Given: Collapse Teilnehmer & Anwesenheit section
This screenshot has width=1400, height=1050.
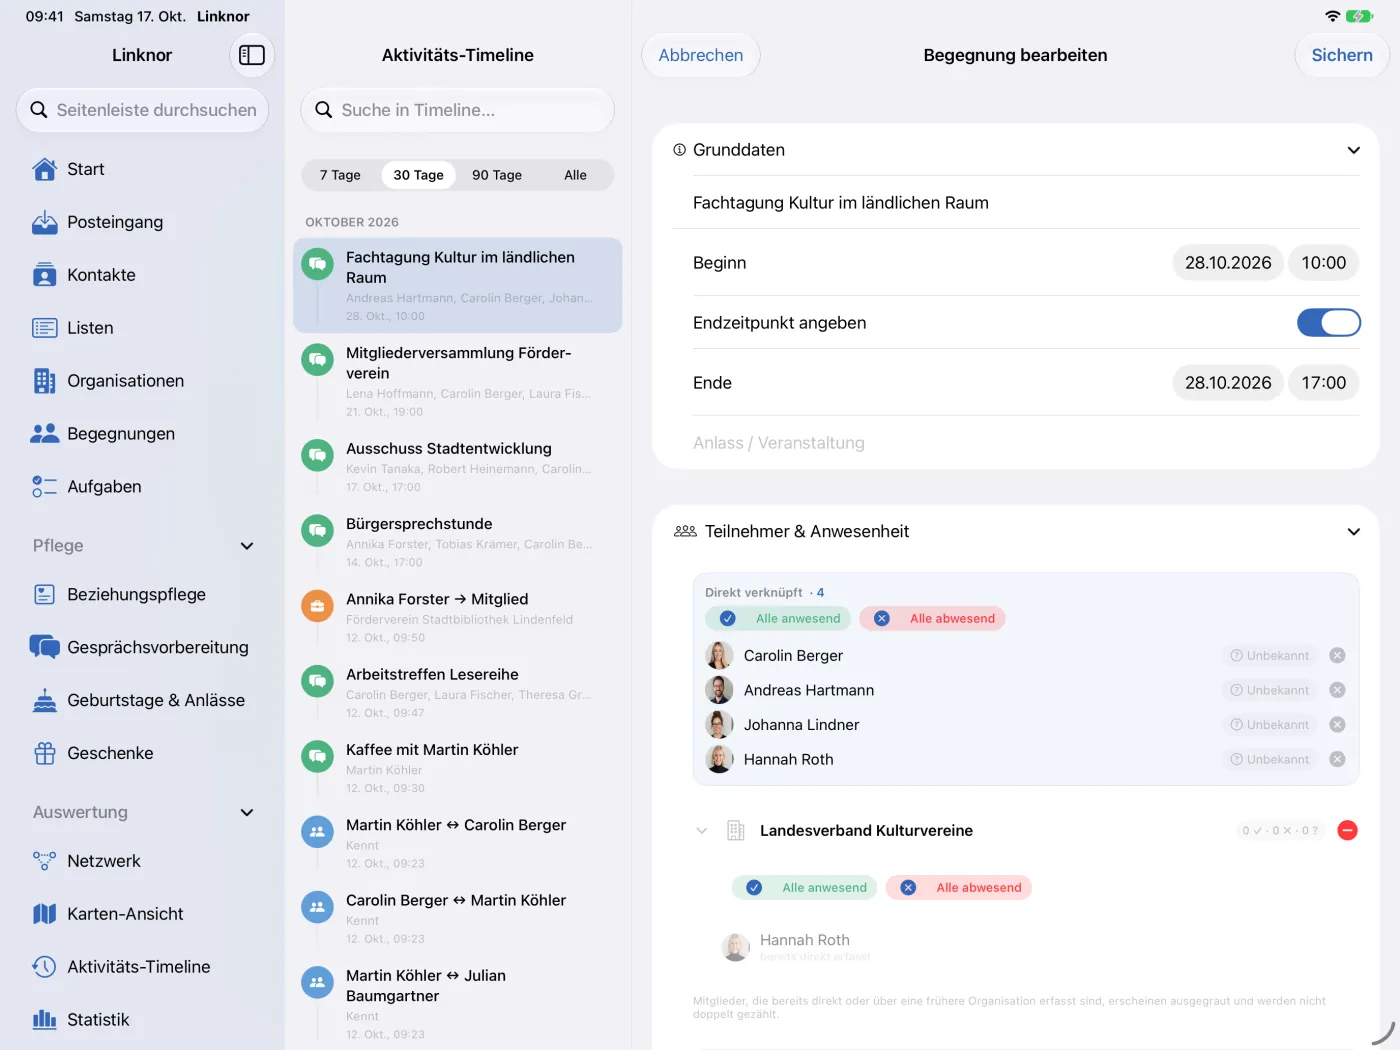Looking at the screenshot, I should [1353, 532].
